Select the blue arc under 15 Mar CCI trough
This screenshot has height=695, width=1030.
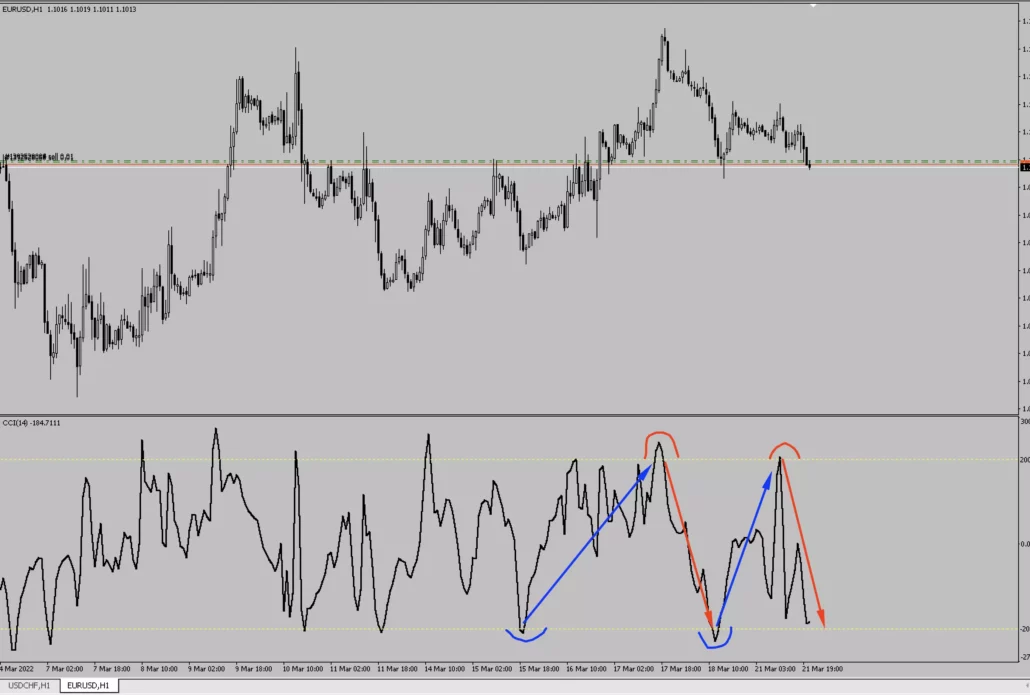click(x=527, y=636)
